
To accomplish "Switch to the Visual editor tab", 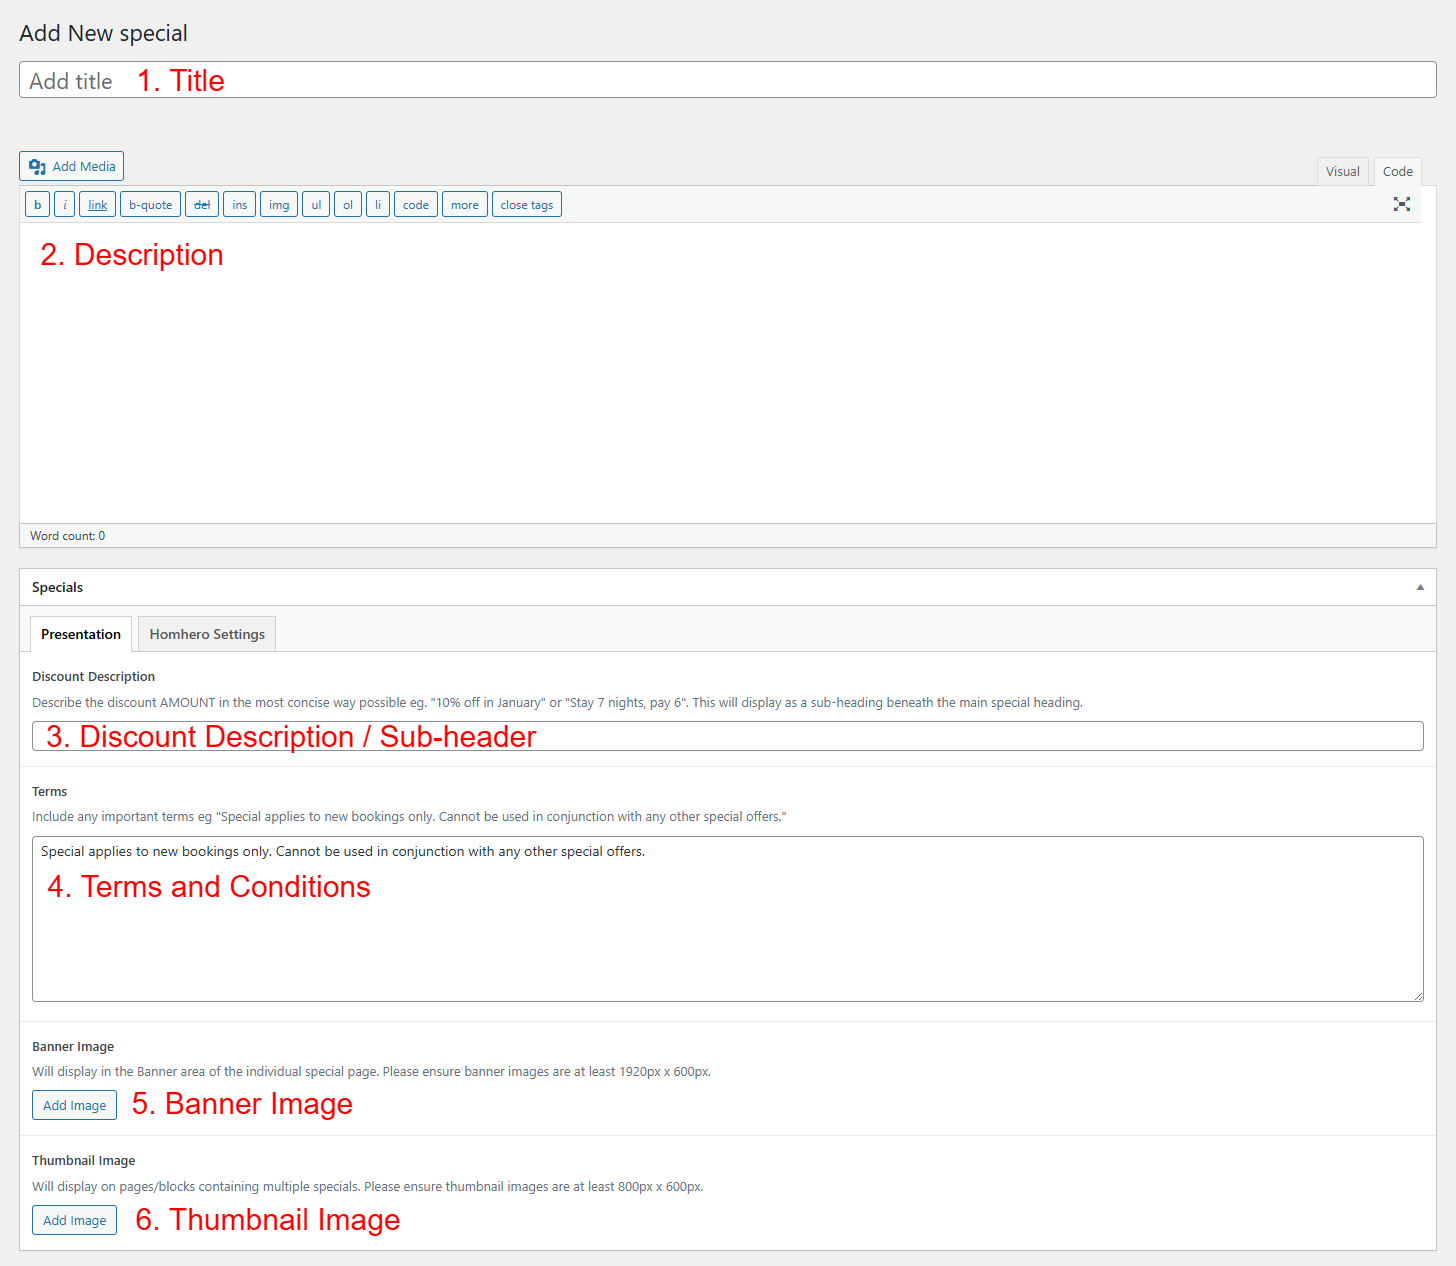I will (1342, 171).
